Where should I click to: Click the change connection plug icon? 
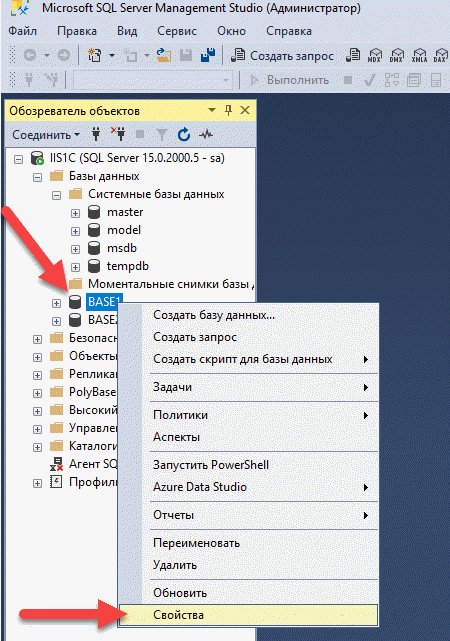pyautogui.click(x=51, y=80)
